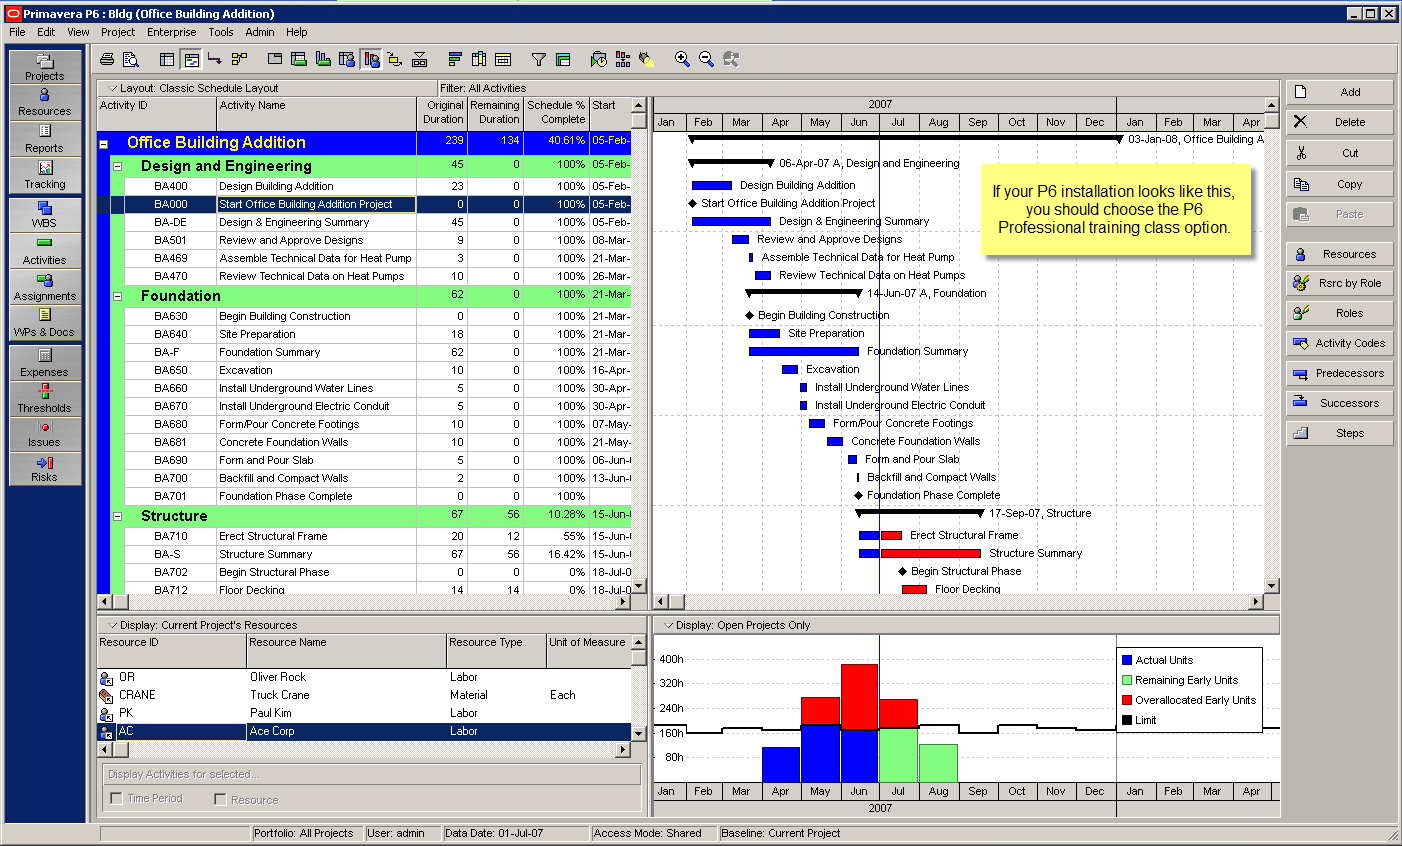The width and height of the screenshot is (1402, 846).
Task: Open WBS in the sidebar
Action: [x=45, y=215]
